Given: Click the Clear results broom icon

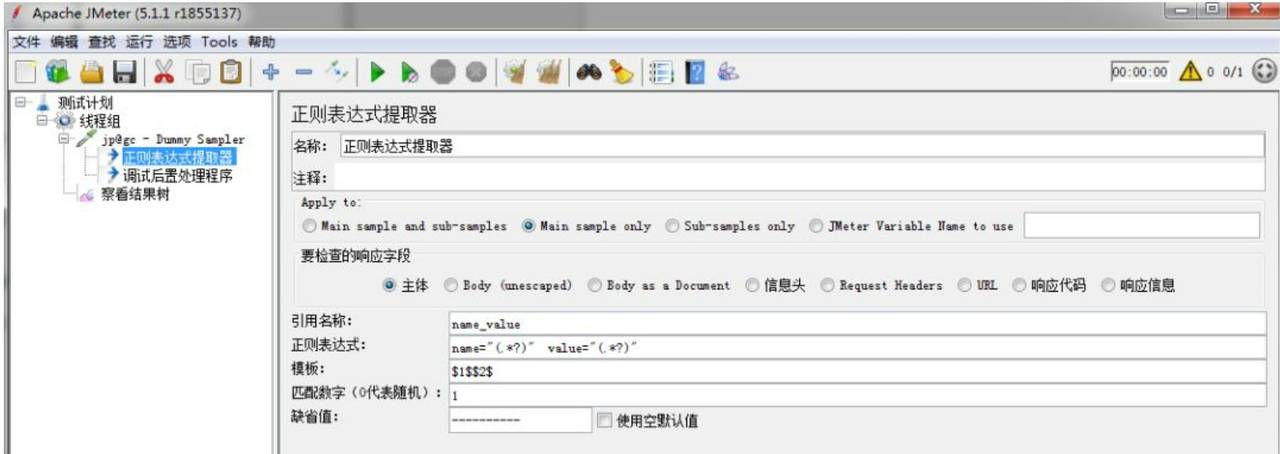Looking at the screenshot, I should [515, 72].
